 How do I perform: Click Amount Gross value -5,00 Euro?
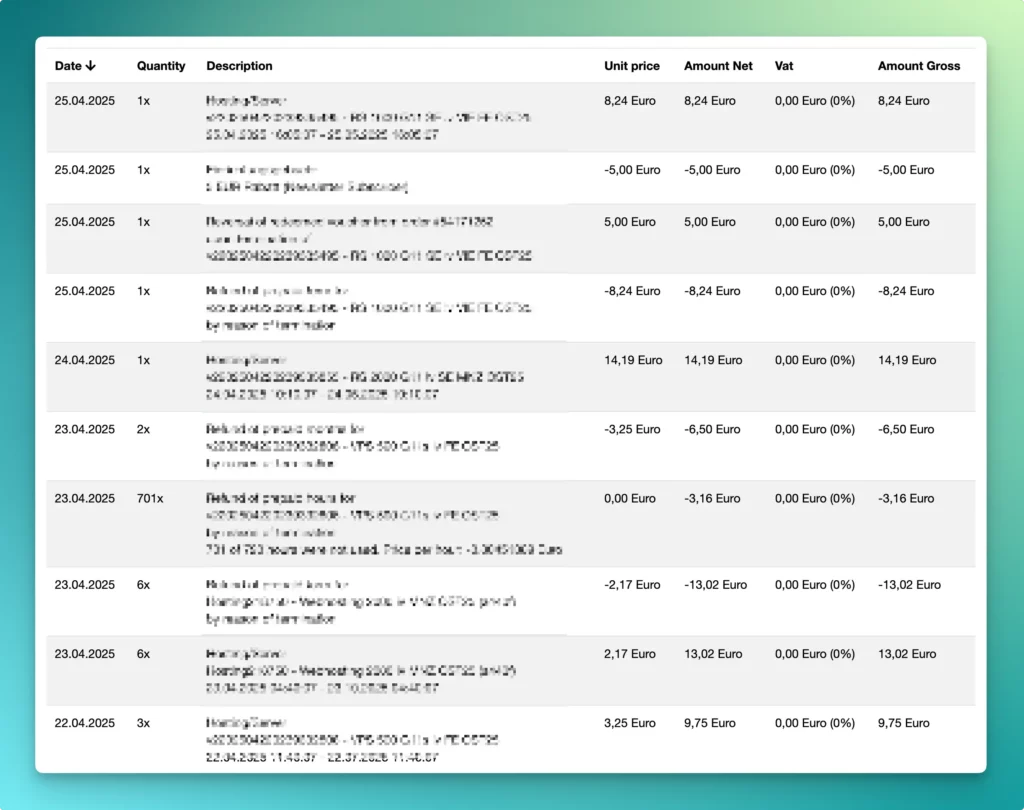906,170
